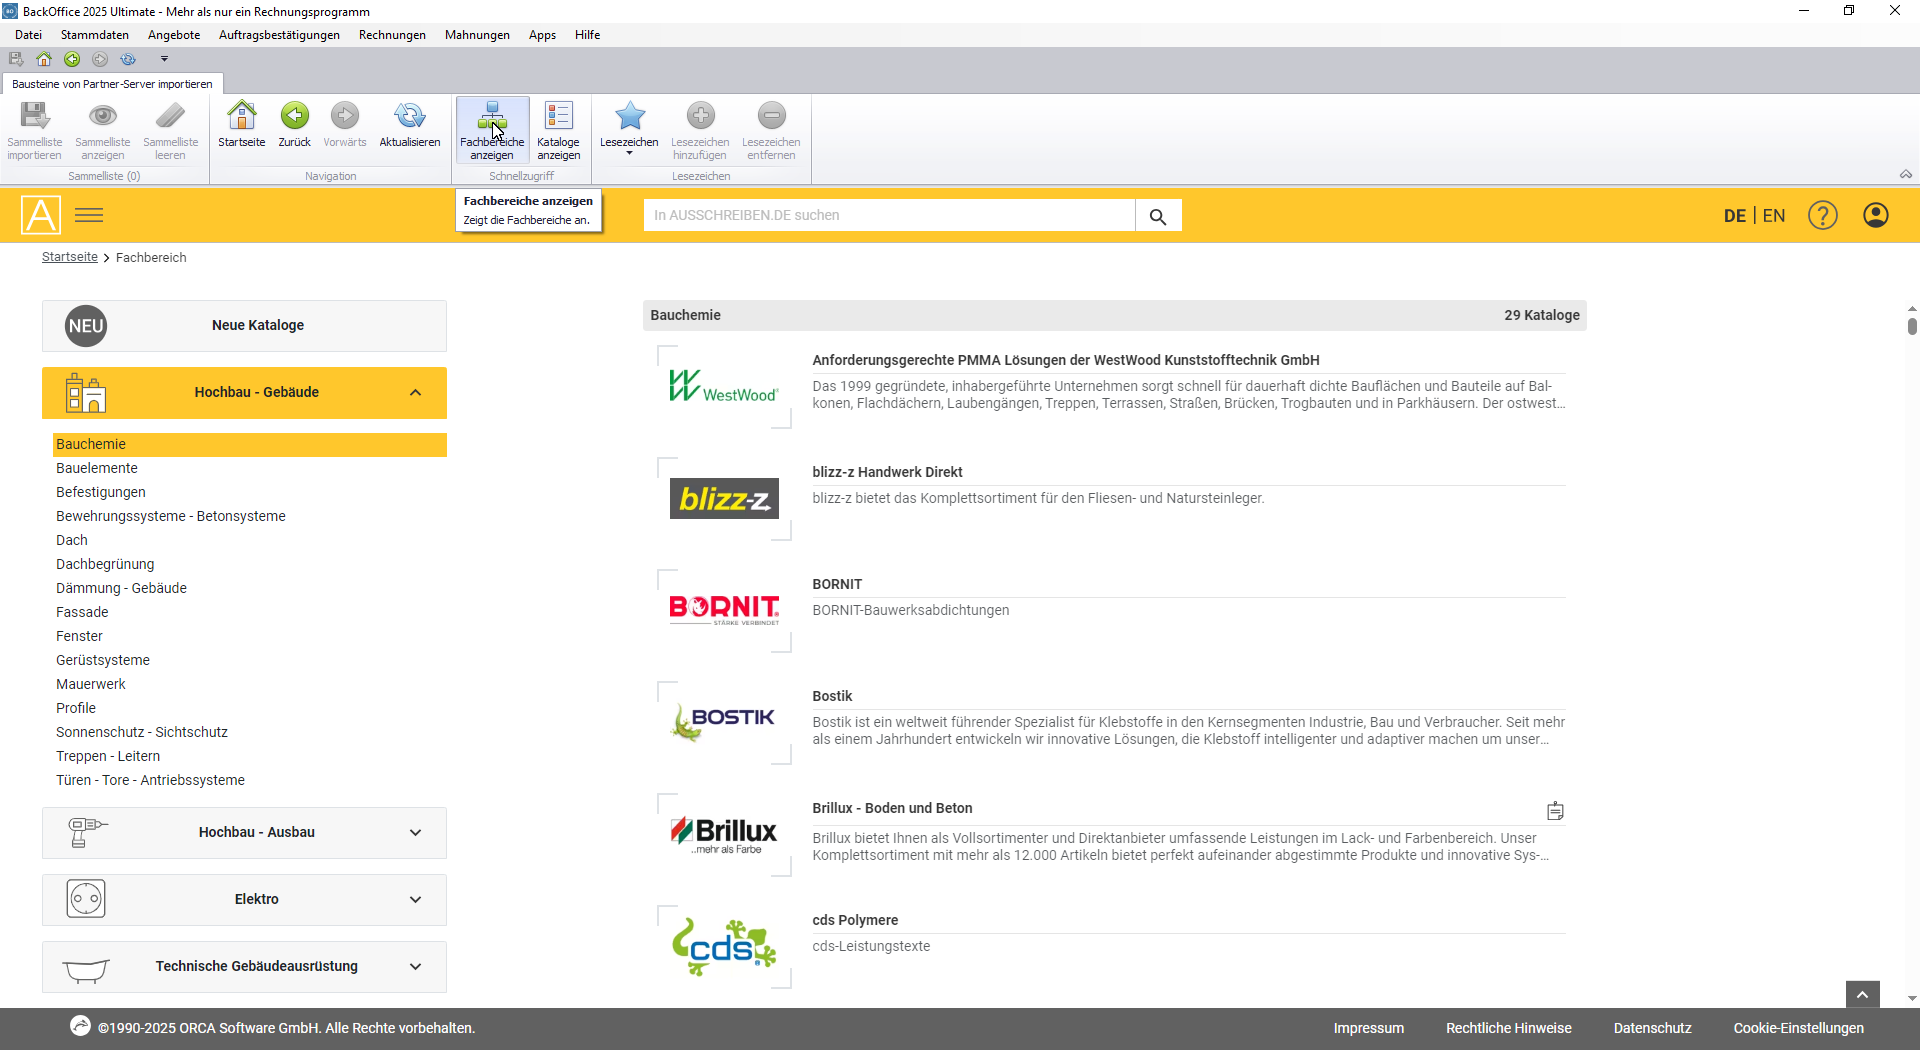Select Bausteine von Partner-Server importieren tab
This screenshot has height=1050, width=1920.
[x=112, y=84]
